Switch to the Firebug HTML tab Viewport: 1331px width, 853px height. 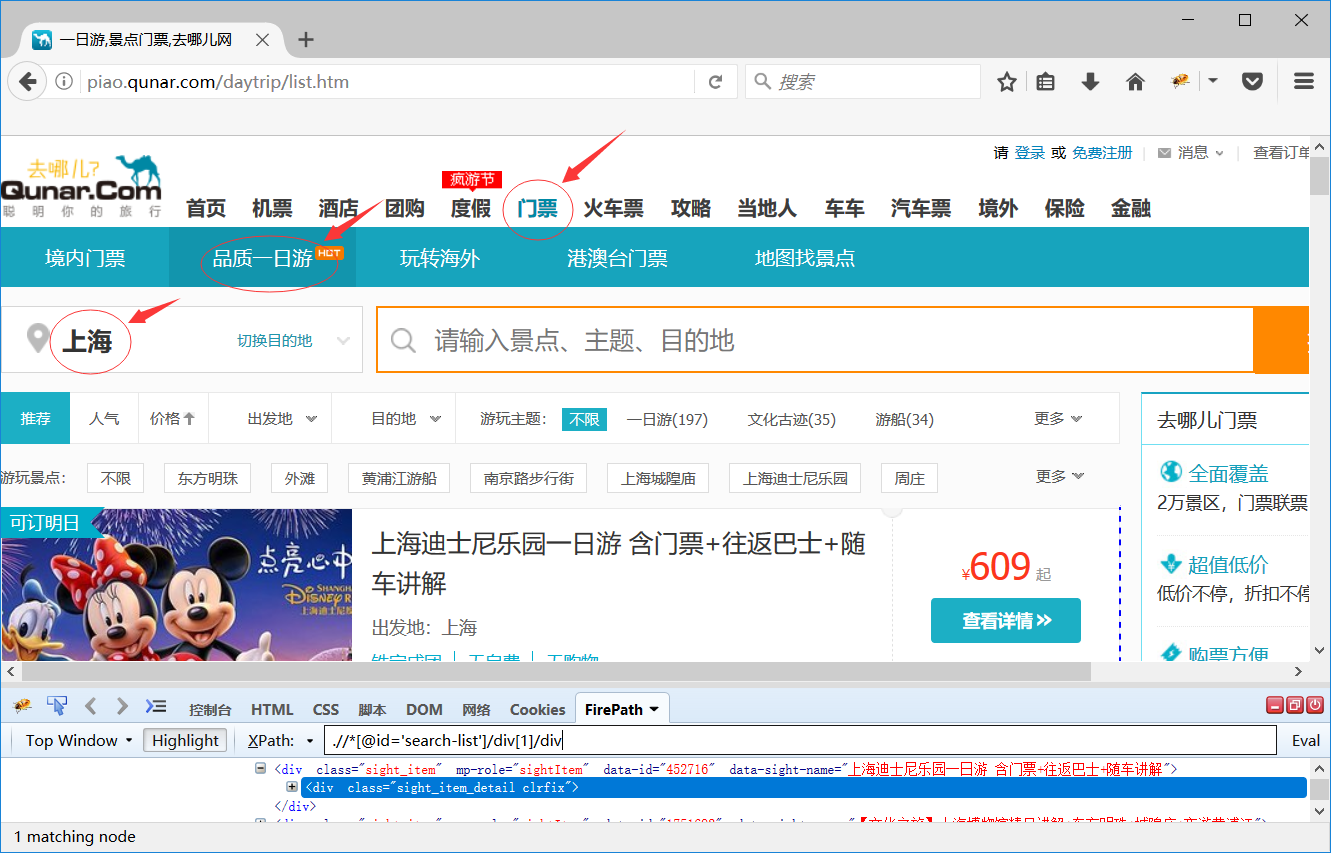[272, 709]
